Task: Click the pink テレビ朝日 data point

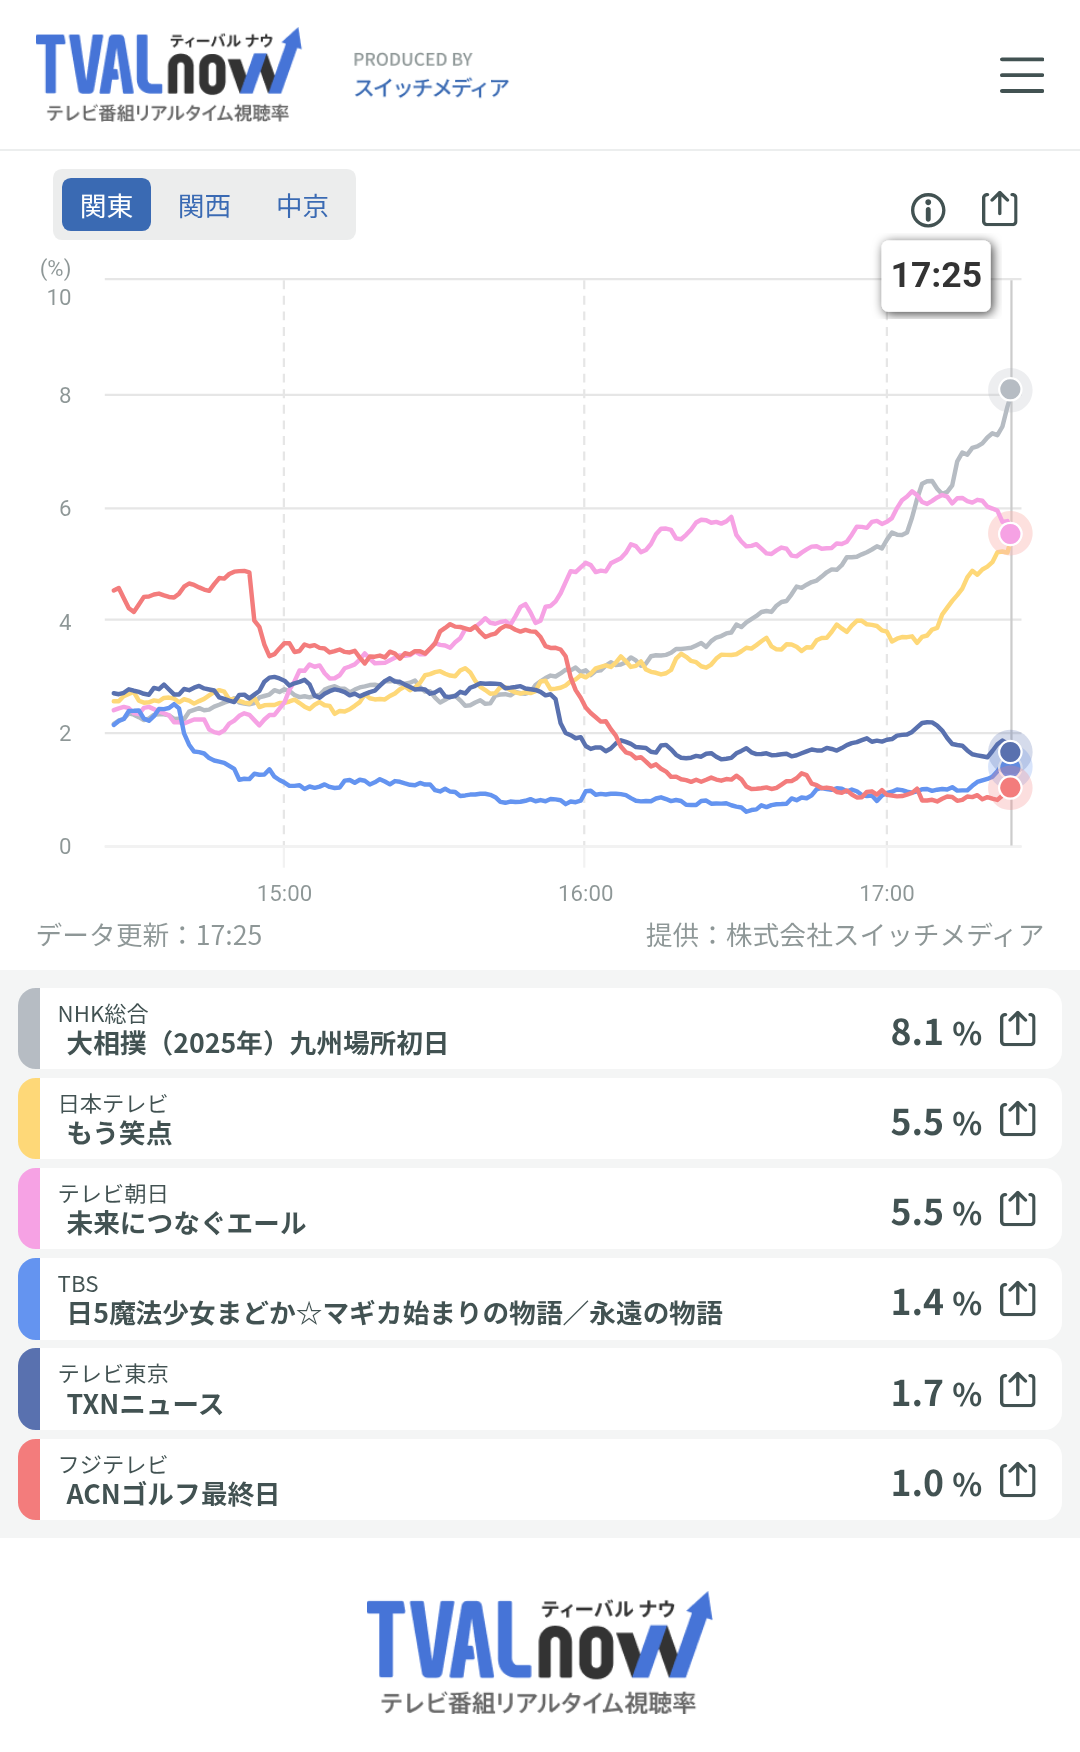Action: pyautogui.click(x=1010, y=534)
